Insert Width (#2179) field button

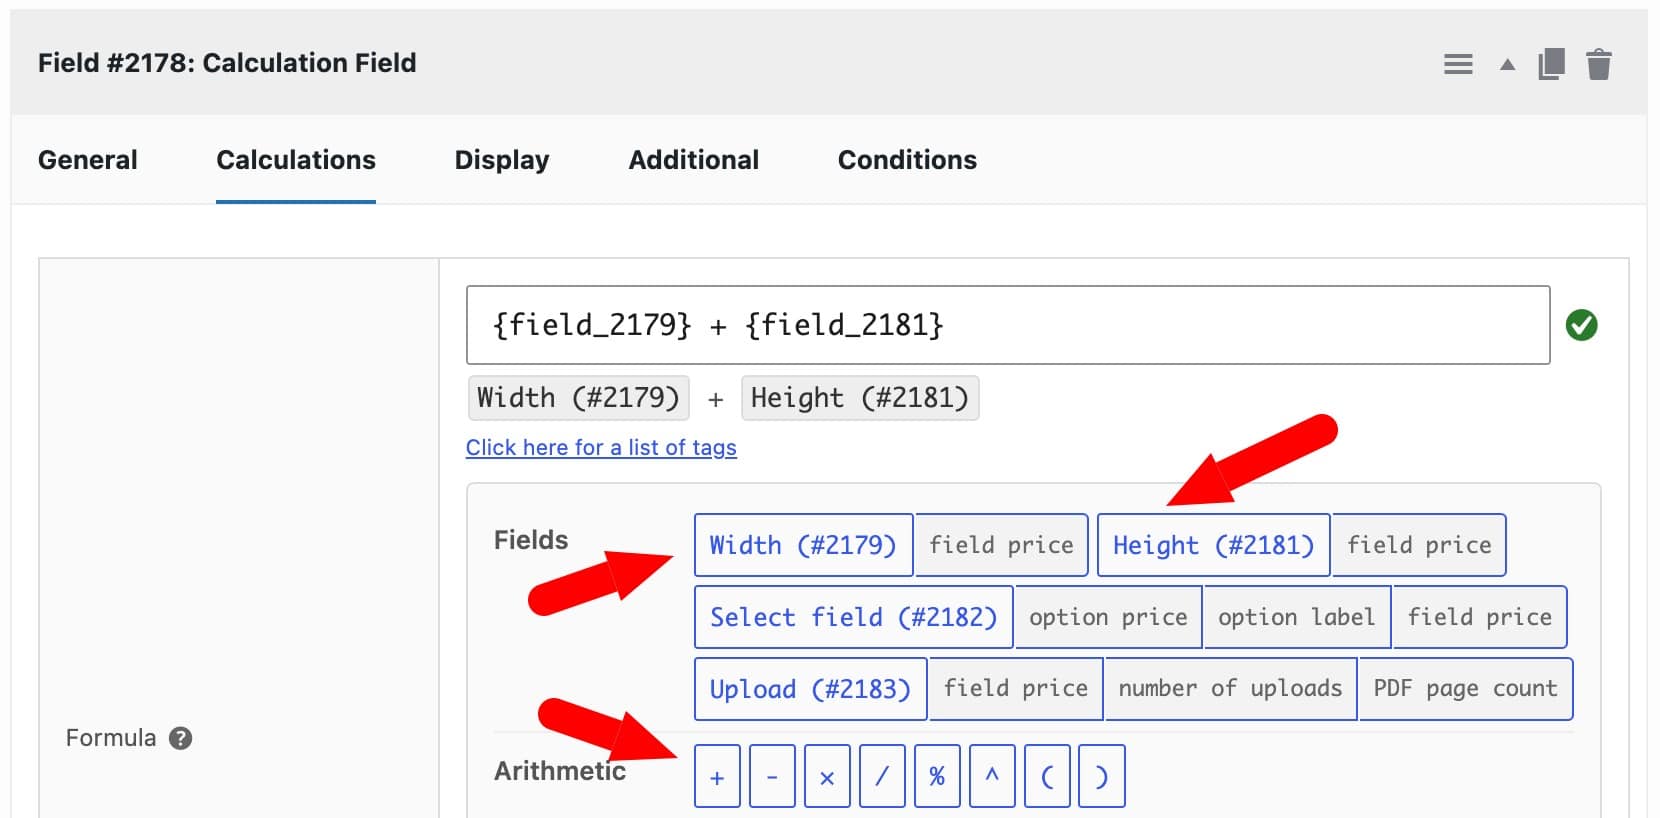click(x=803, y=545)
